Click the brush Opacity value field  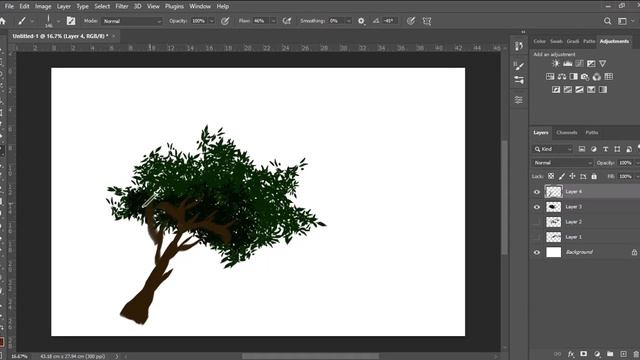pyautogui.click(x=199, y=21)
